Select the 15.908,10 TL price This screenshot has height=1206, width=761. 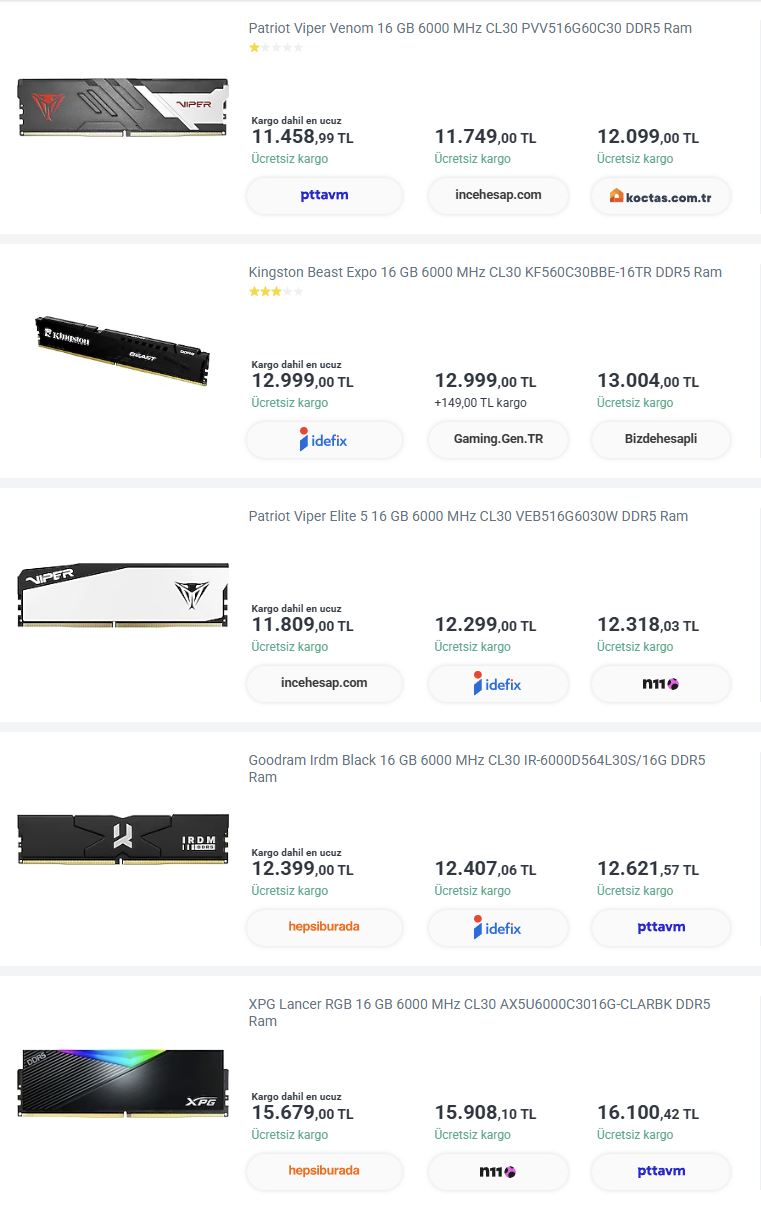tap(485, 1113)
